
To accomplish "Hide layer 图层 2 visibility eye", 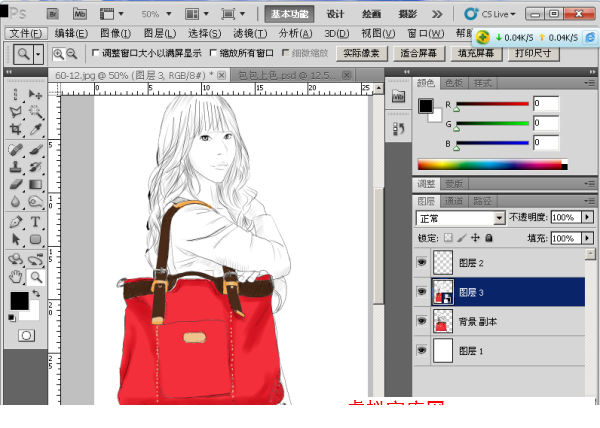I will (x=422, y=262).
